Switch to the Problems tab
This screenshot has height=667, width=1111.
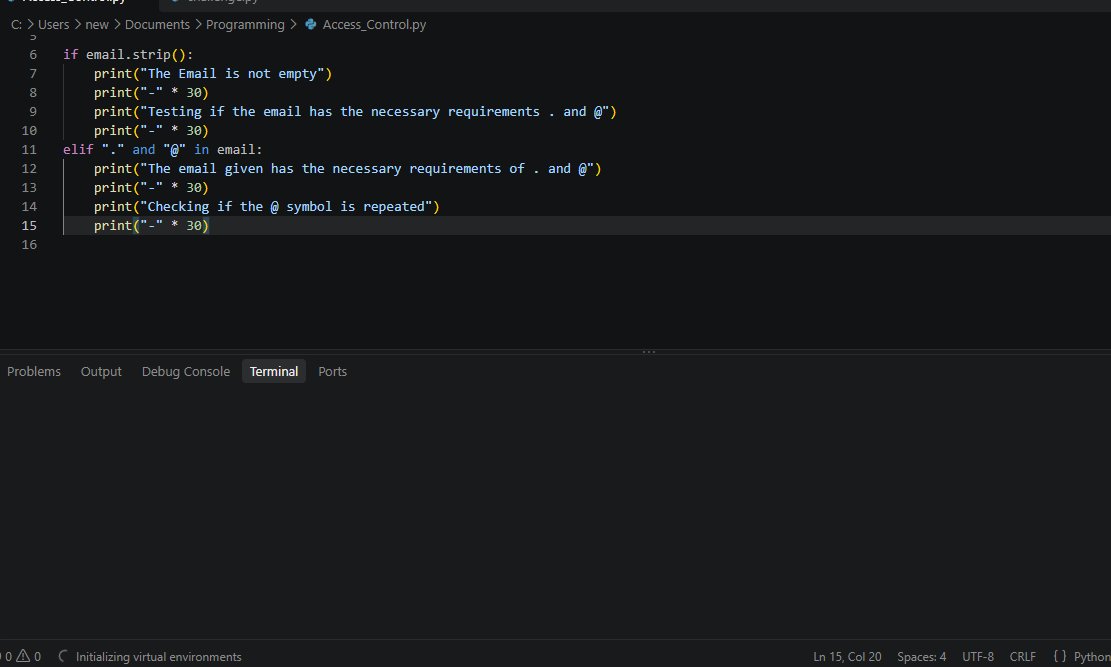tap(34, 371)
